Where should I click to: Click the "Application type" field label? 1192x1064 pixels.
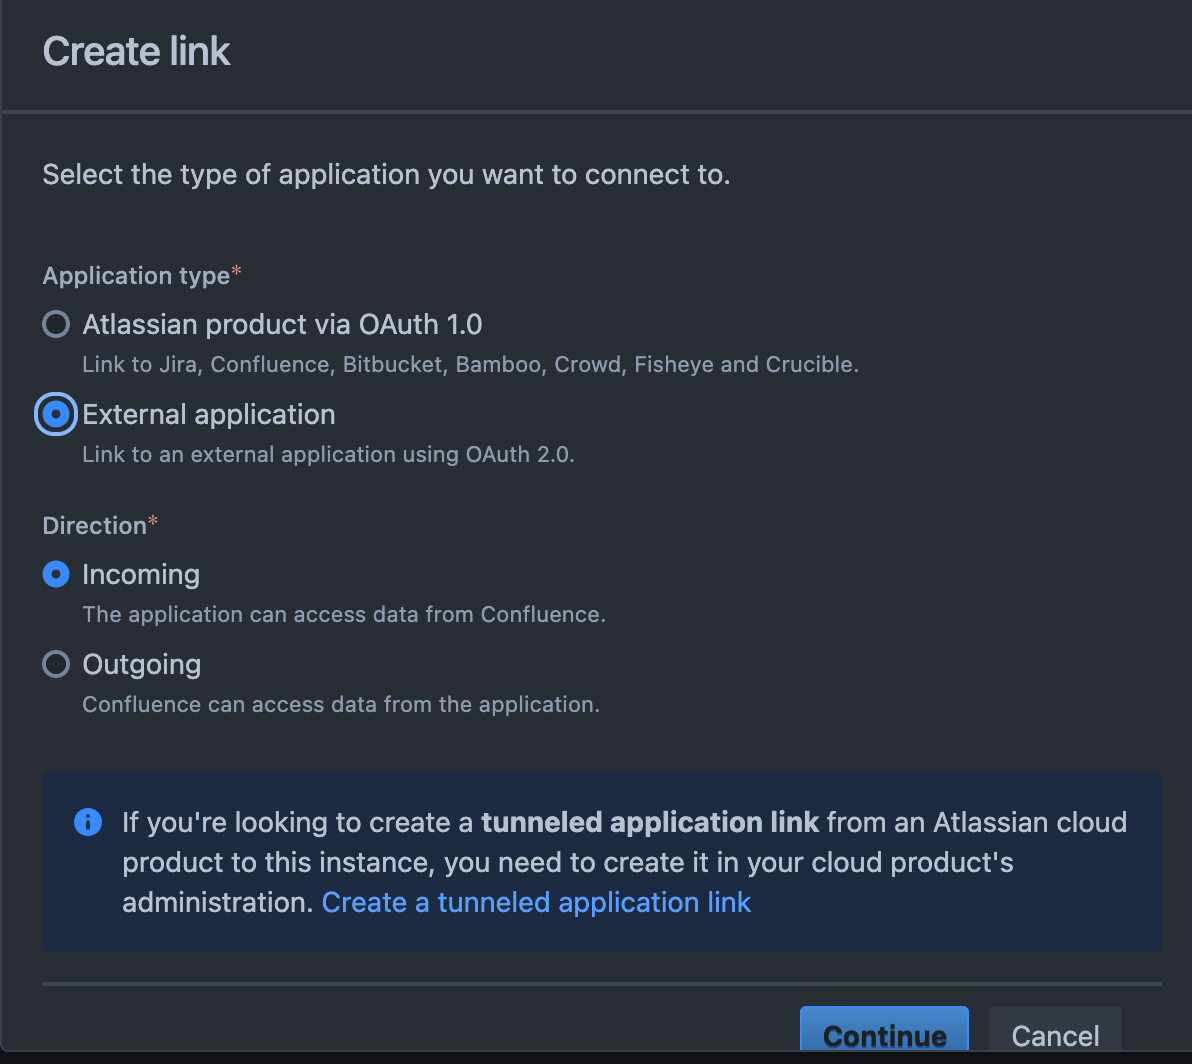click(x=136, y=276)
